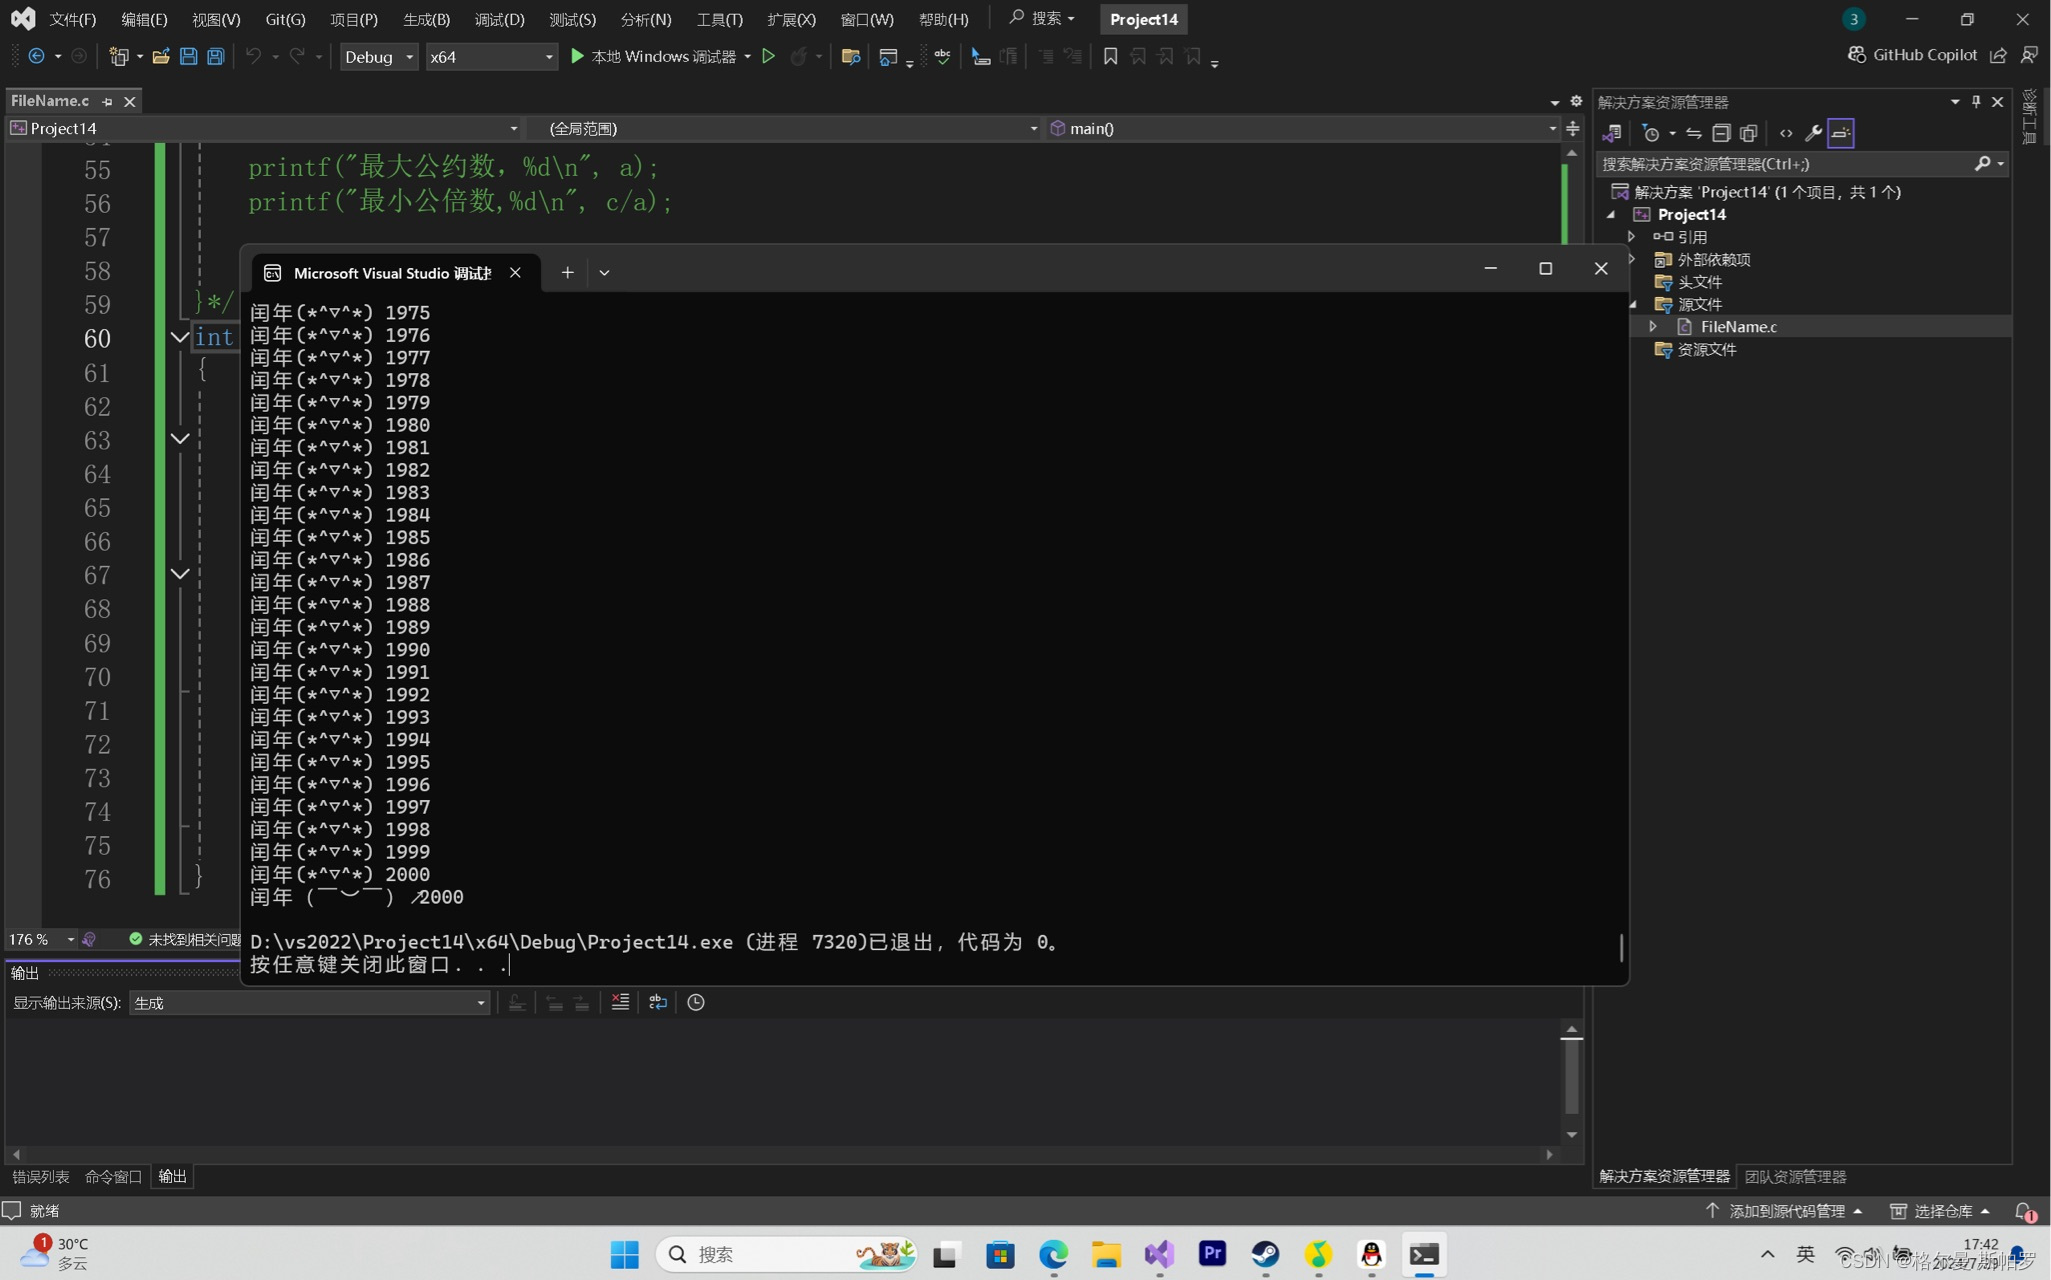Click the solution view switch icon

tap(1611, 133)
